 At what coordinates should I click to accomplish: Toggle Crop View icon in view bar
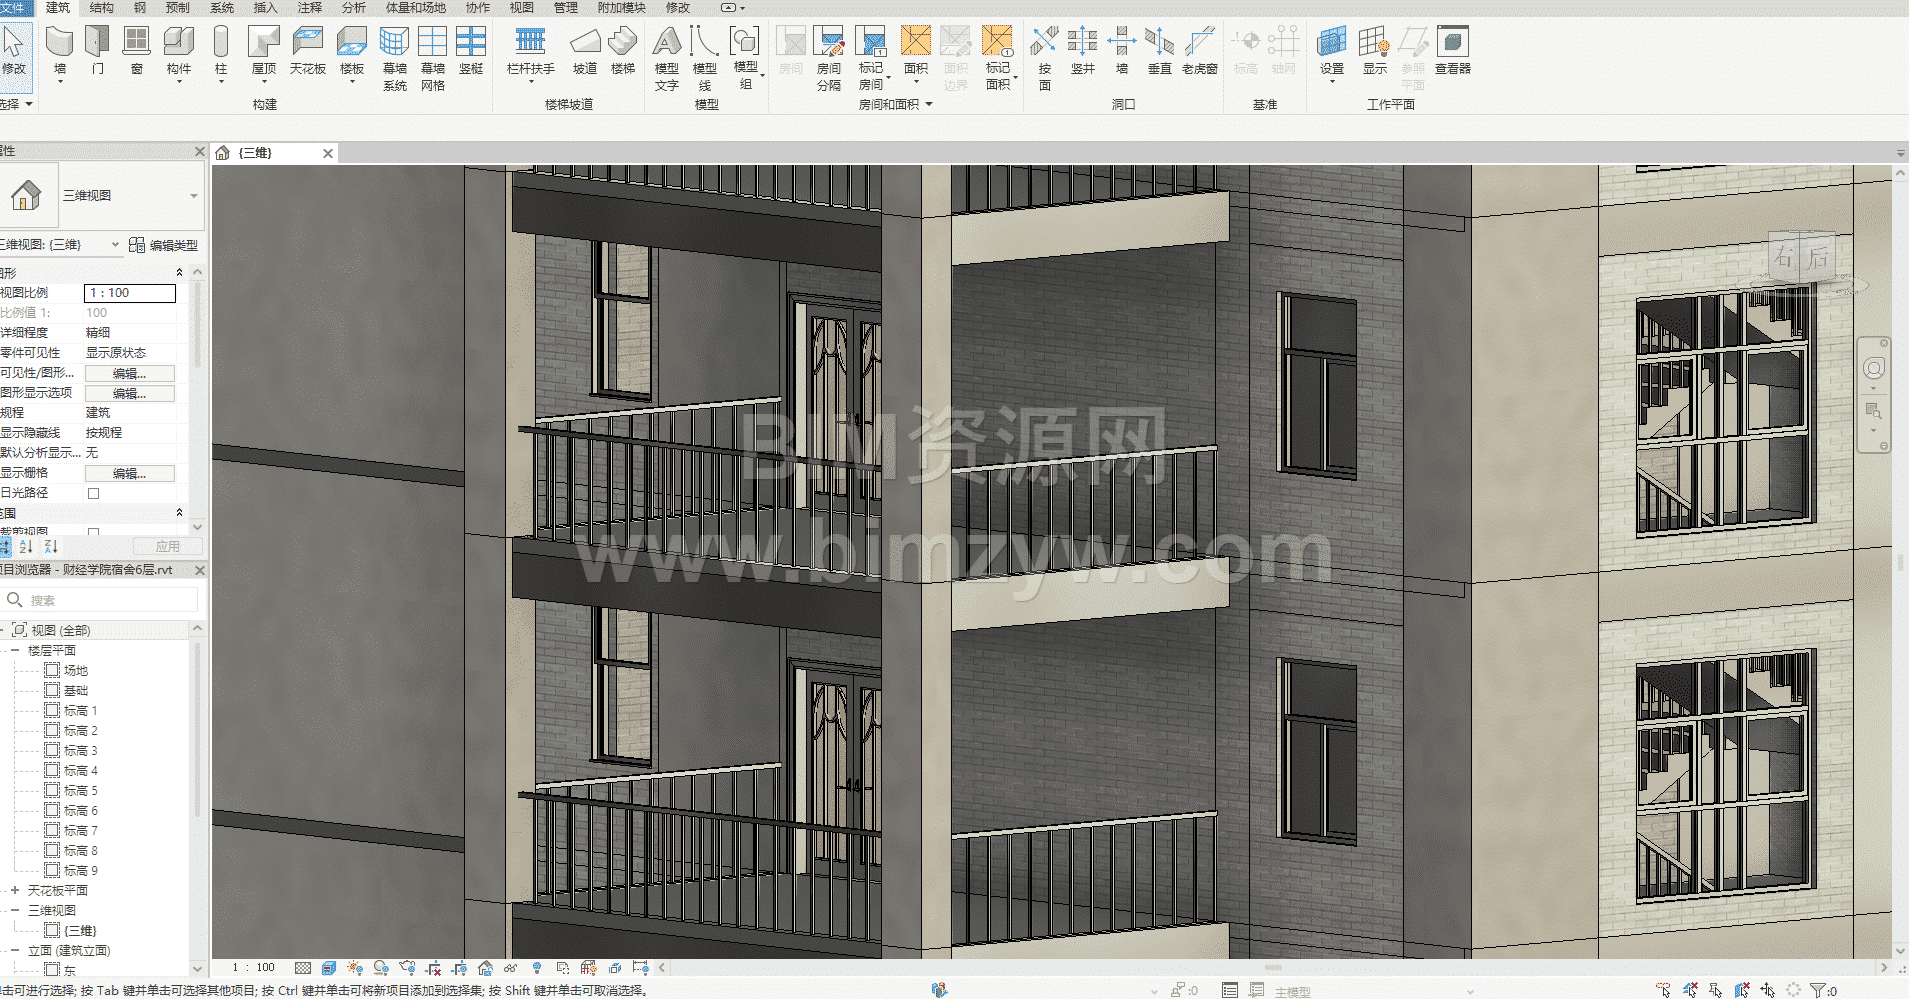[433, 968]
